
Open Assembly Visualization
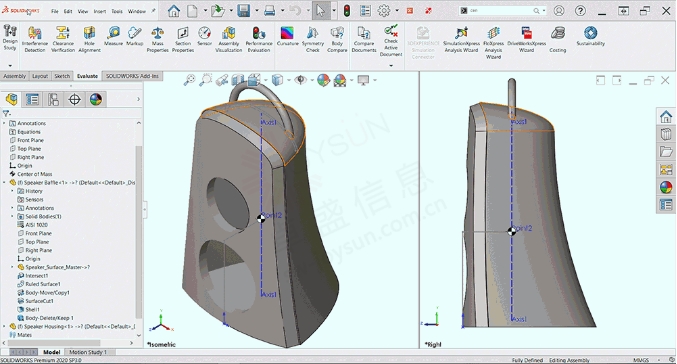[228, 39]
